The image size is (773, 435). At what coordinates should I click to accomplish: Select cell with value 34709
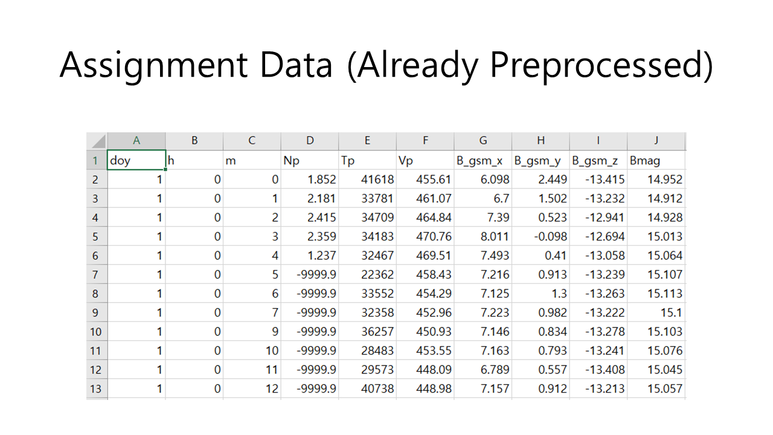point(367,218)
